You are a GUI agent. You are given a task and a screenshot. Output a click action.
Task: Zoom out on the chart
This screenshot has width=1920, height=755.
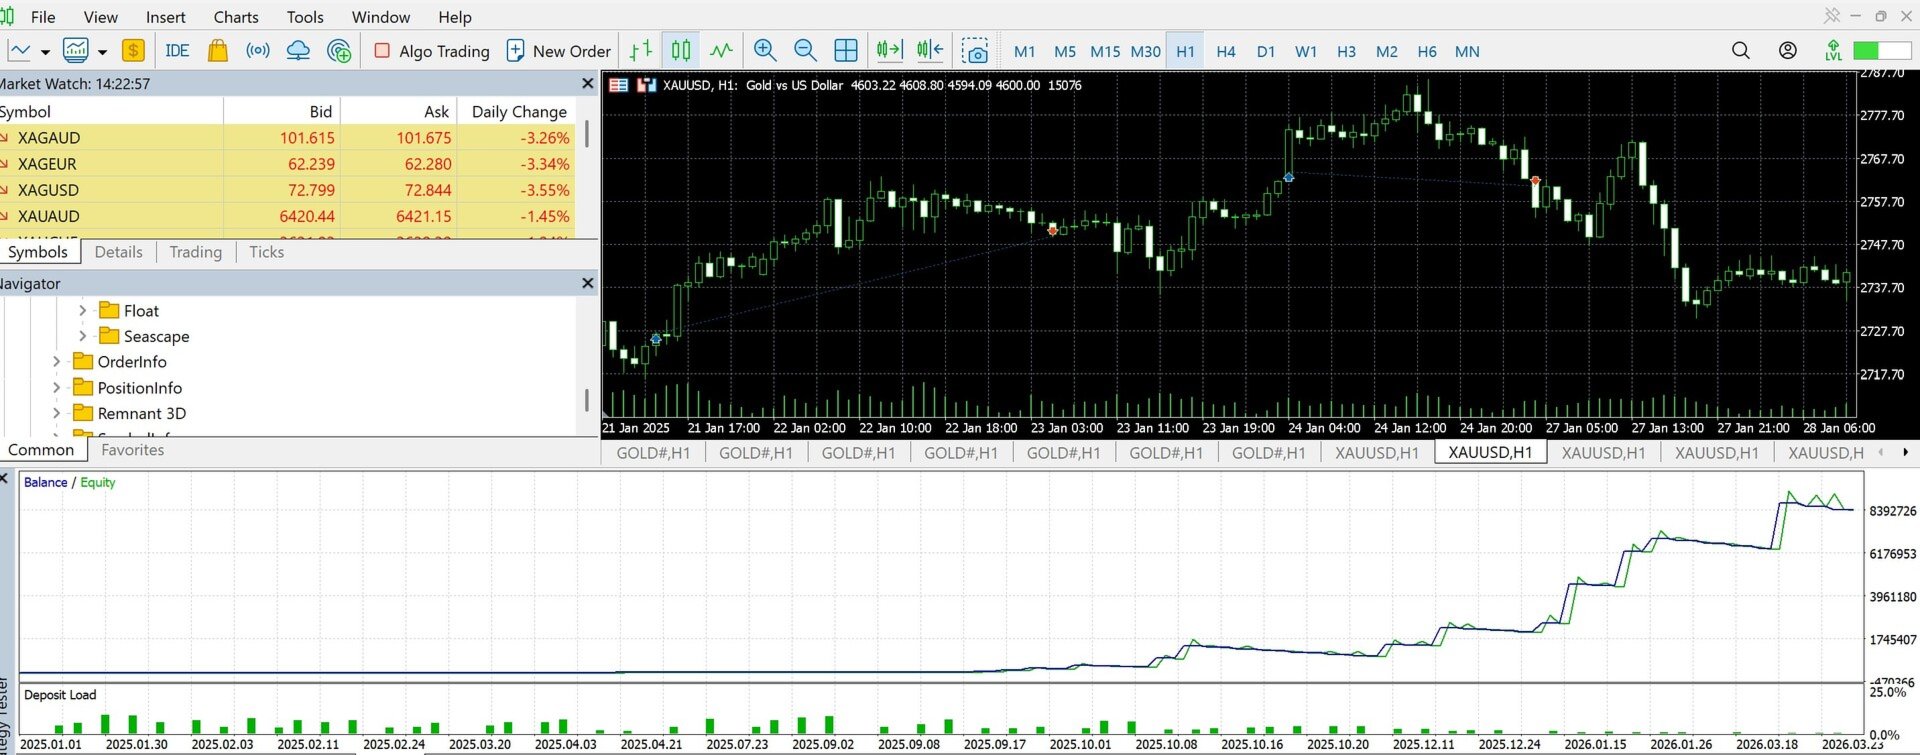(805, 50)
